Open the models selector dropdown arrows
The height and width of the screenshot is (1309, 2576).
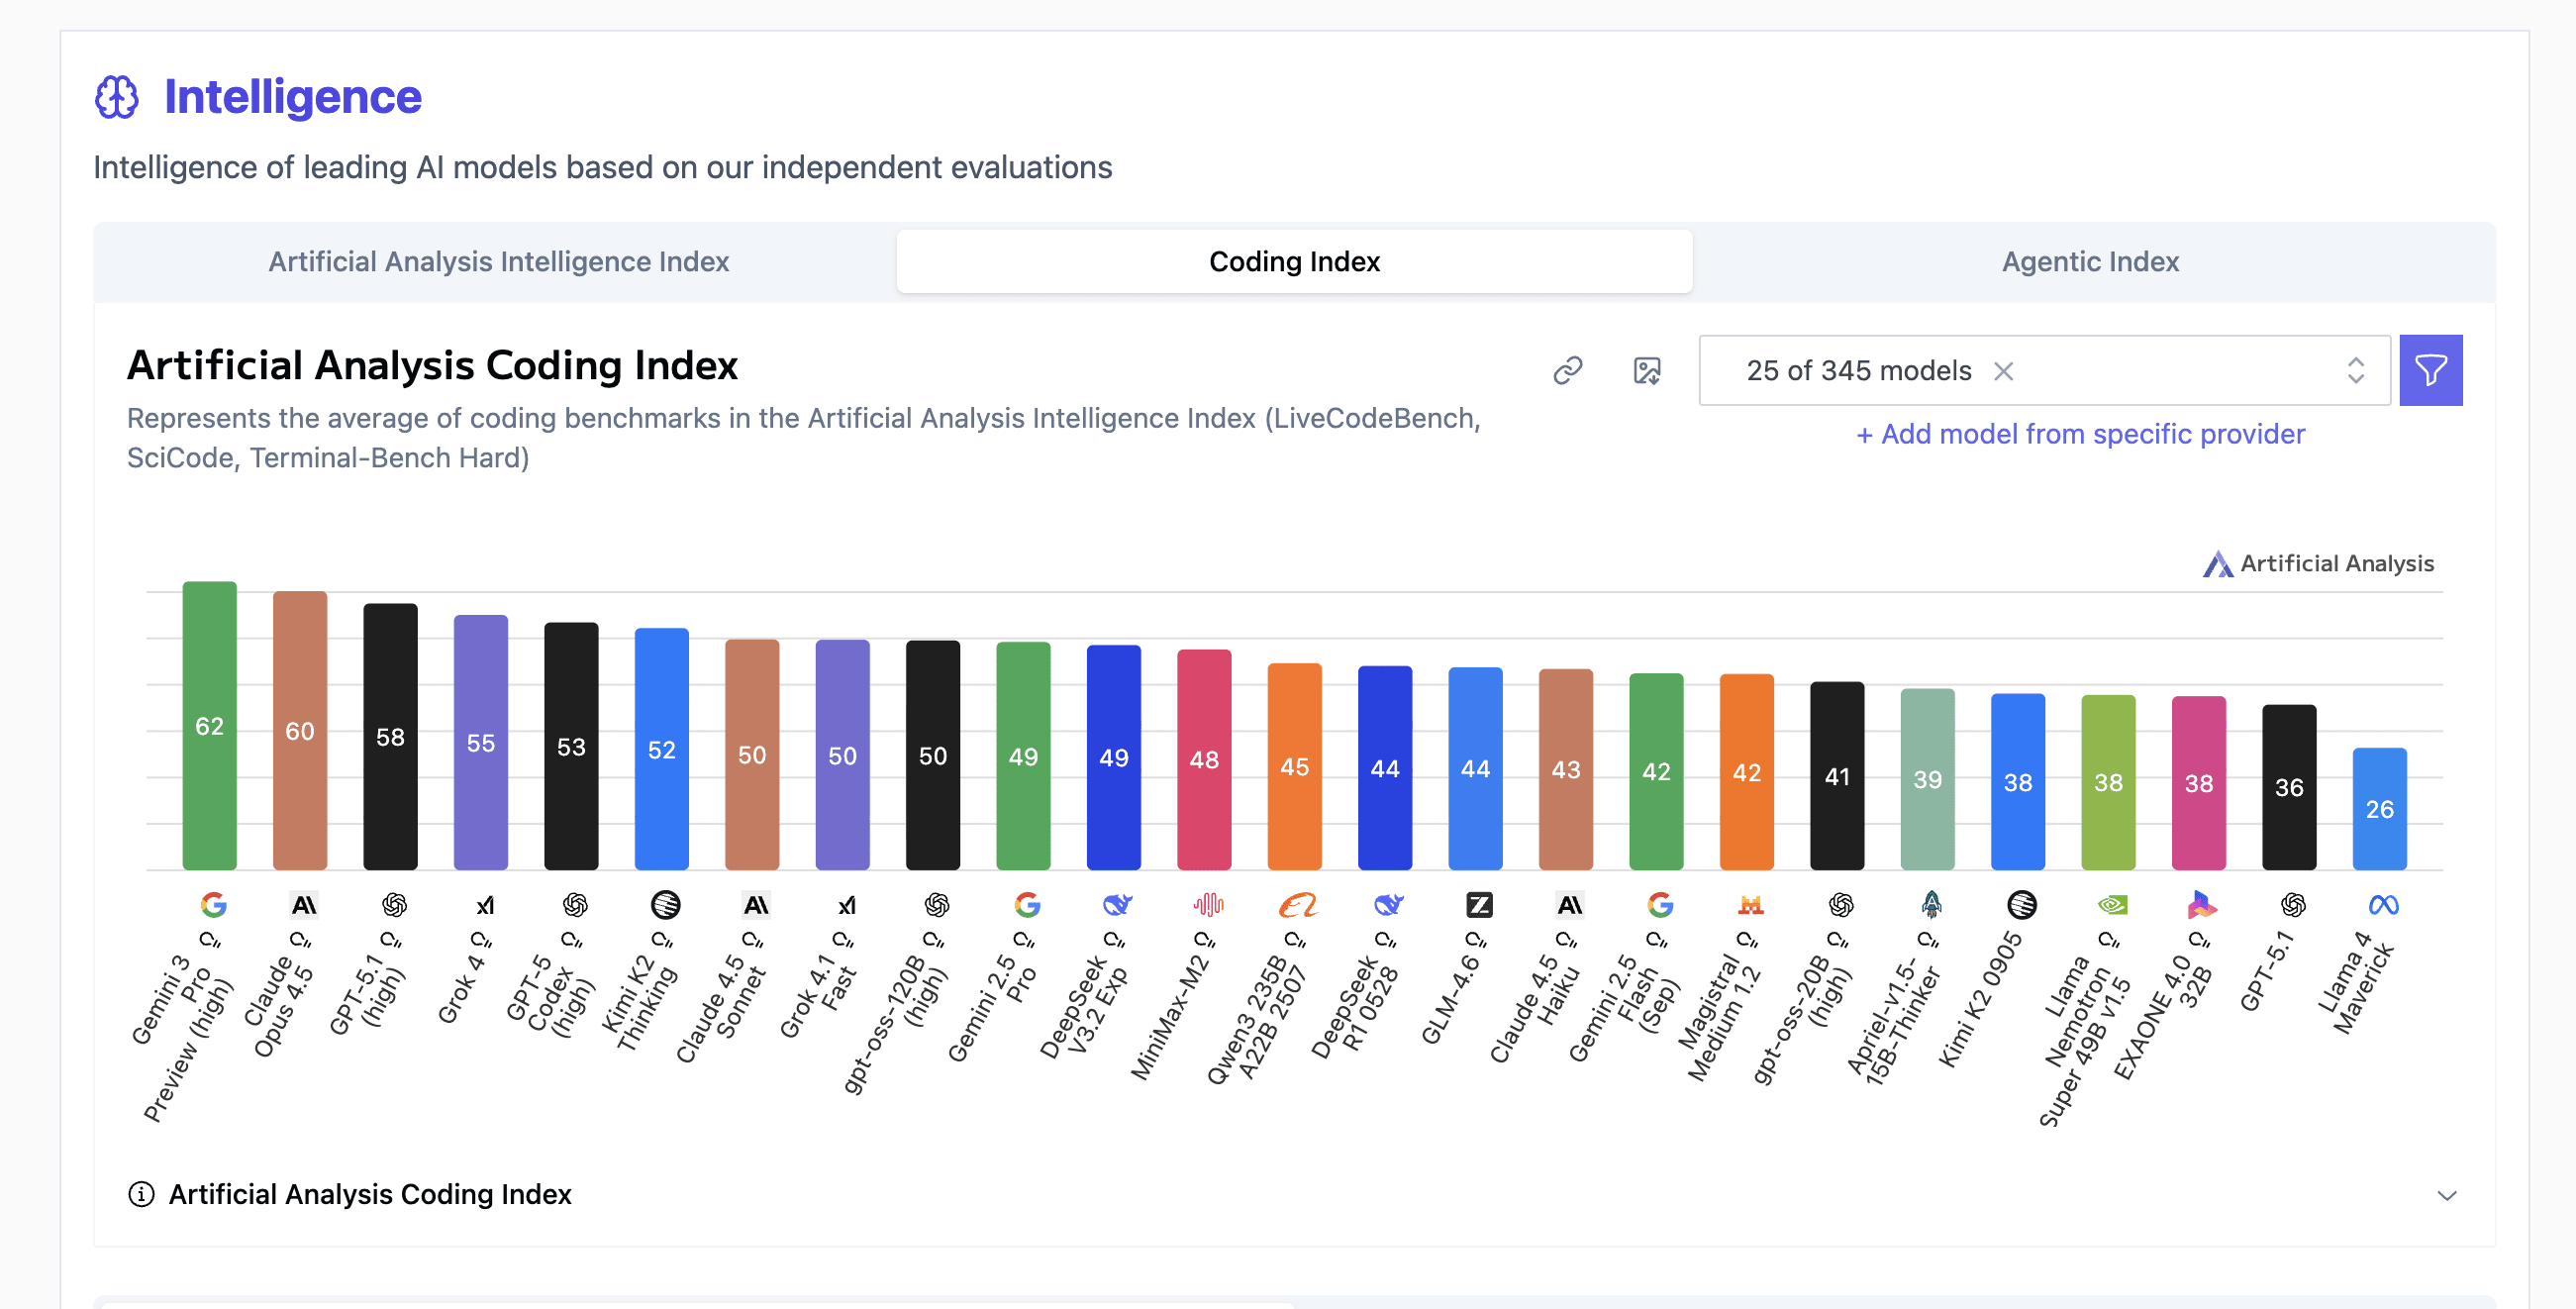point(2355,370)
